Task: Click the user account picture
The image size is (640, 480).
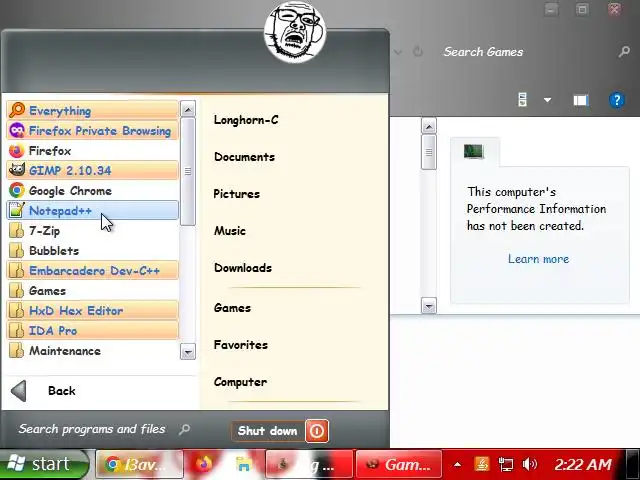Action: [295, 31]
